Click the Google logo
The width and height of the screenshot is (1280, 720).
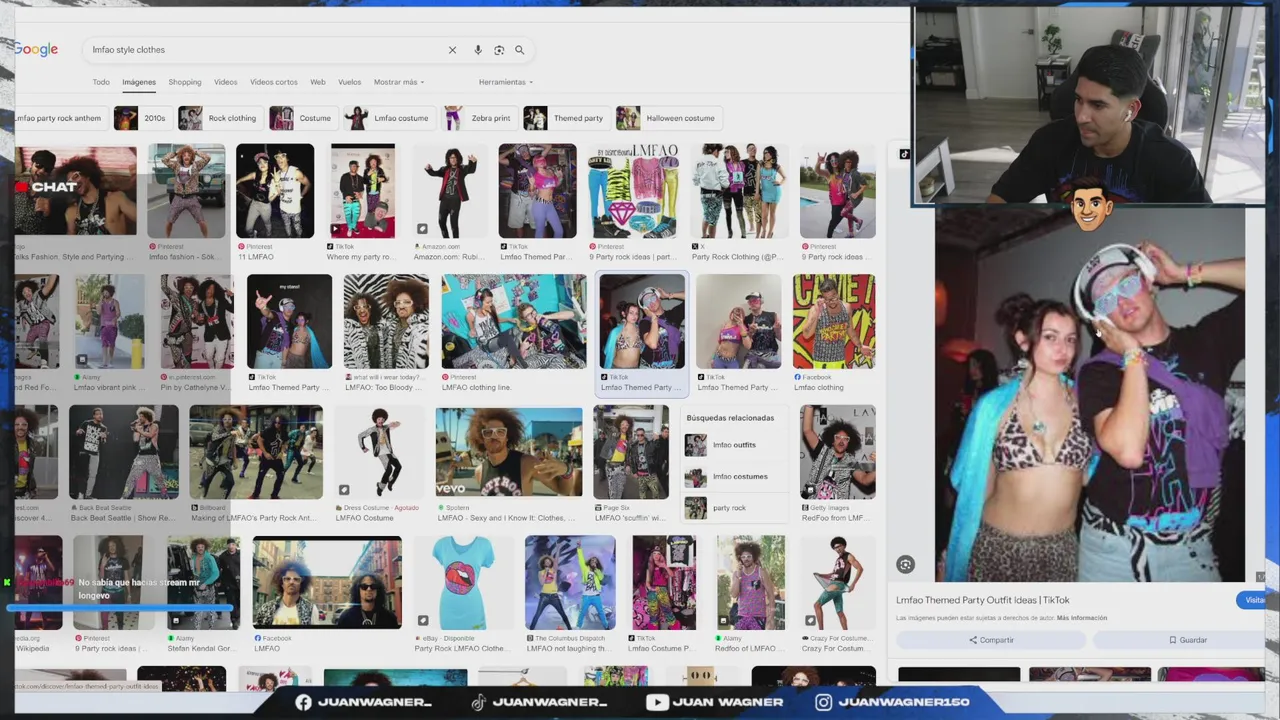(x=36, y=50)
